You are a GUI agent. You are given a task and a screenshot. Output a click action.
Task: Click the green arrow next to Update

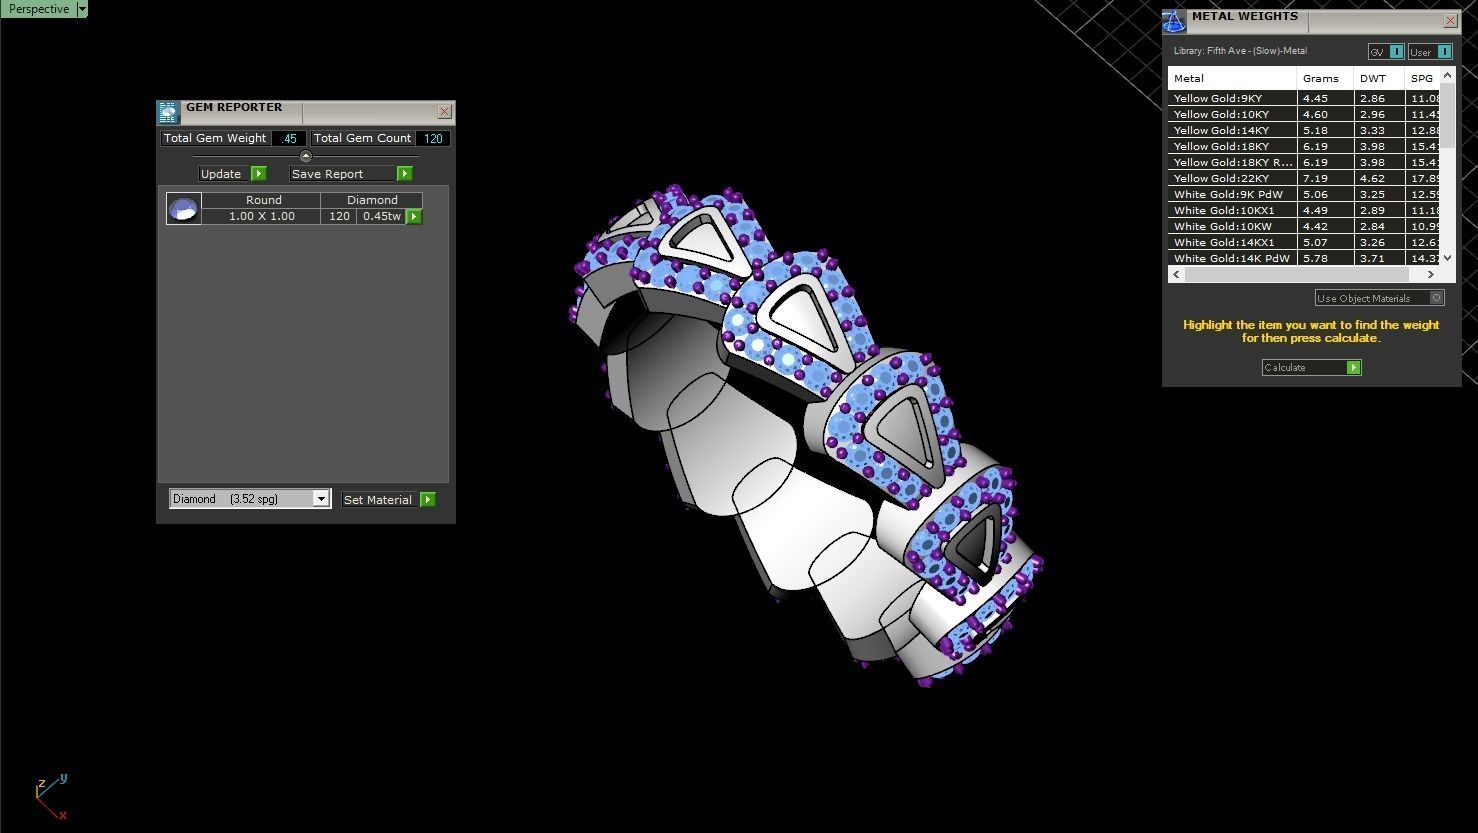(x=258, y=174)
